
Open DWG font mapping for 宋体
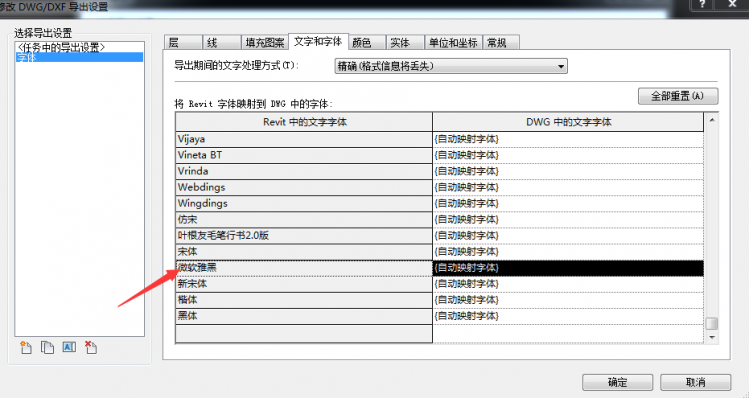point(568,251)
